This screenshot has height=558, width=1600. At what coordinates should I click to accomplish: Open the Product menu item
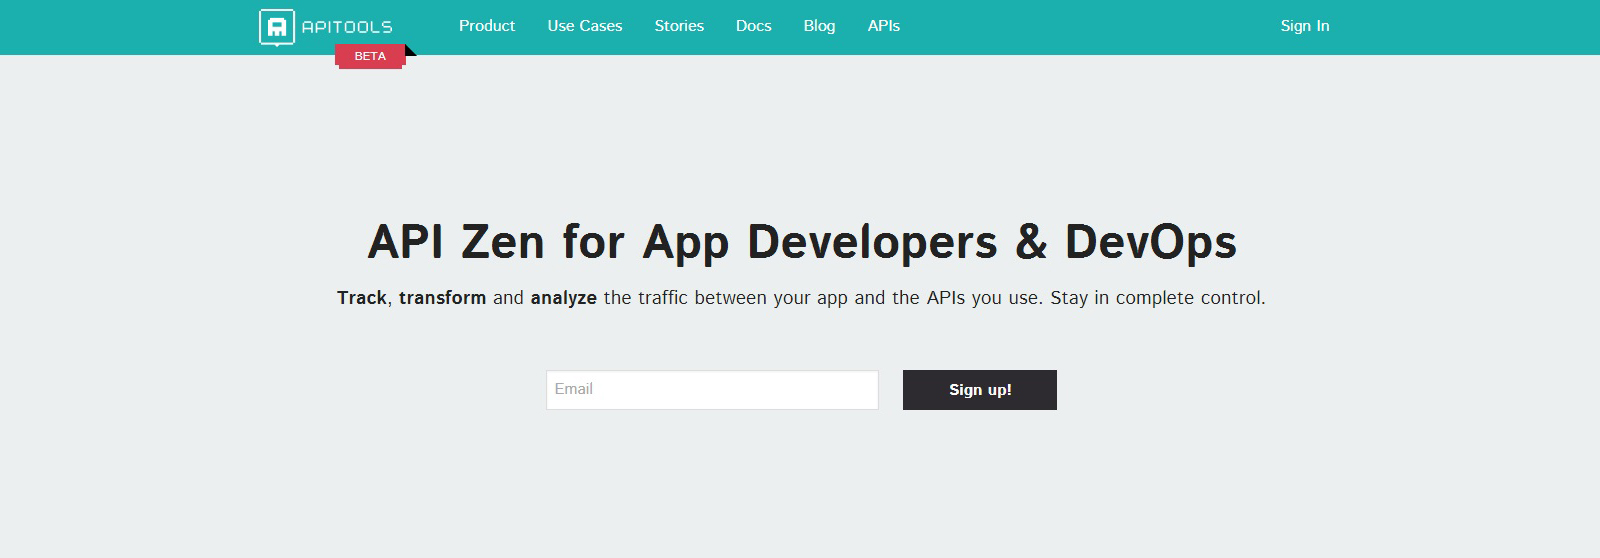[x=487, y=26]
